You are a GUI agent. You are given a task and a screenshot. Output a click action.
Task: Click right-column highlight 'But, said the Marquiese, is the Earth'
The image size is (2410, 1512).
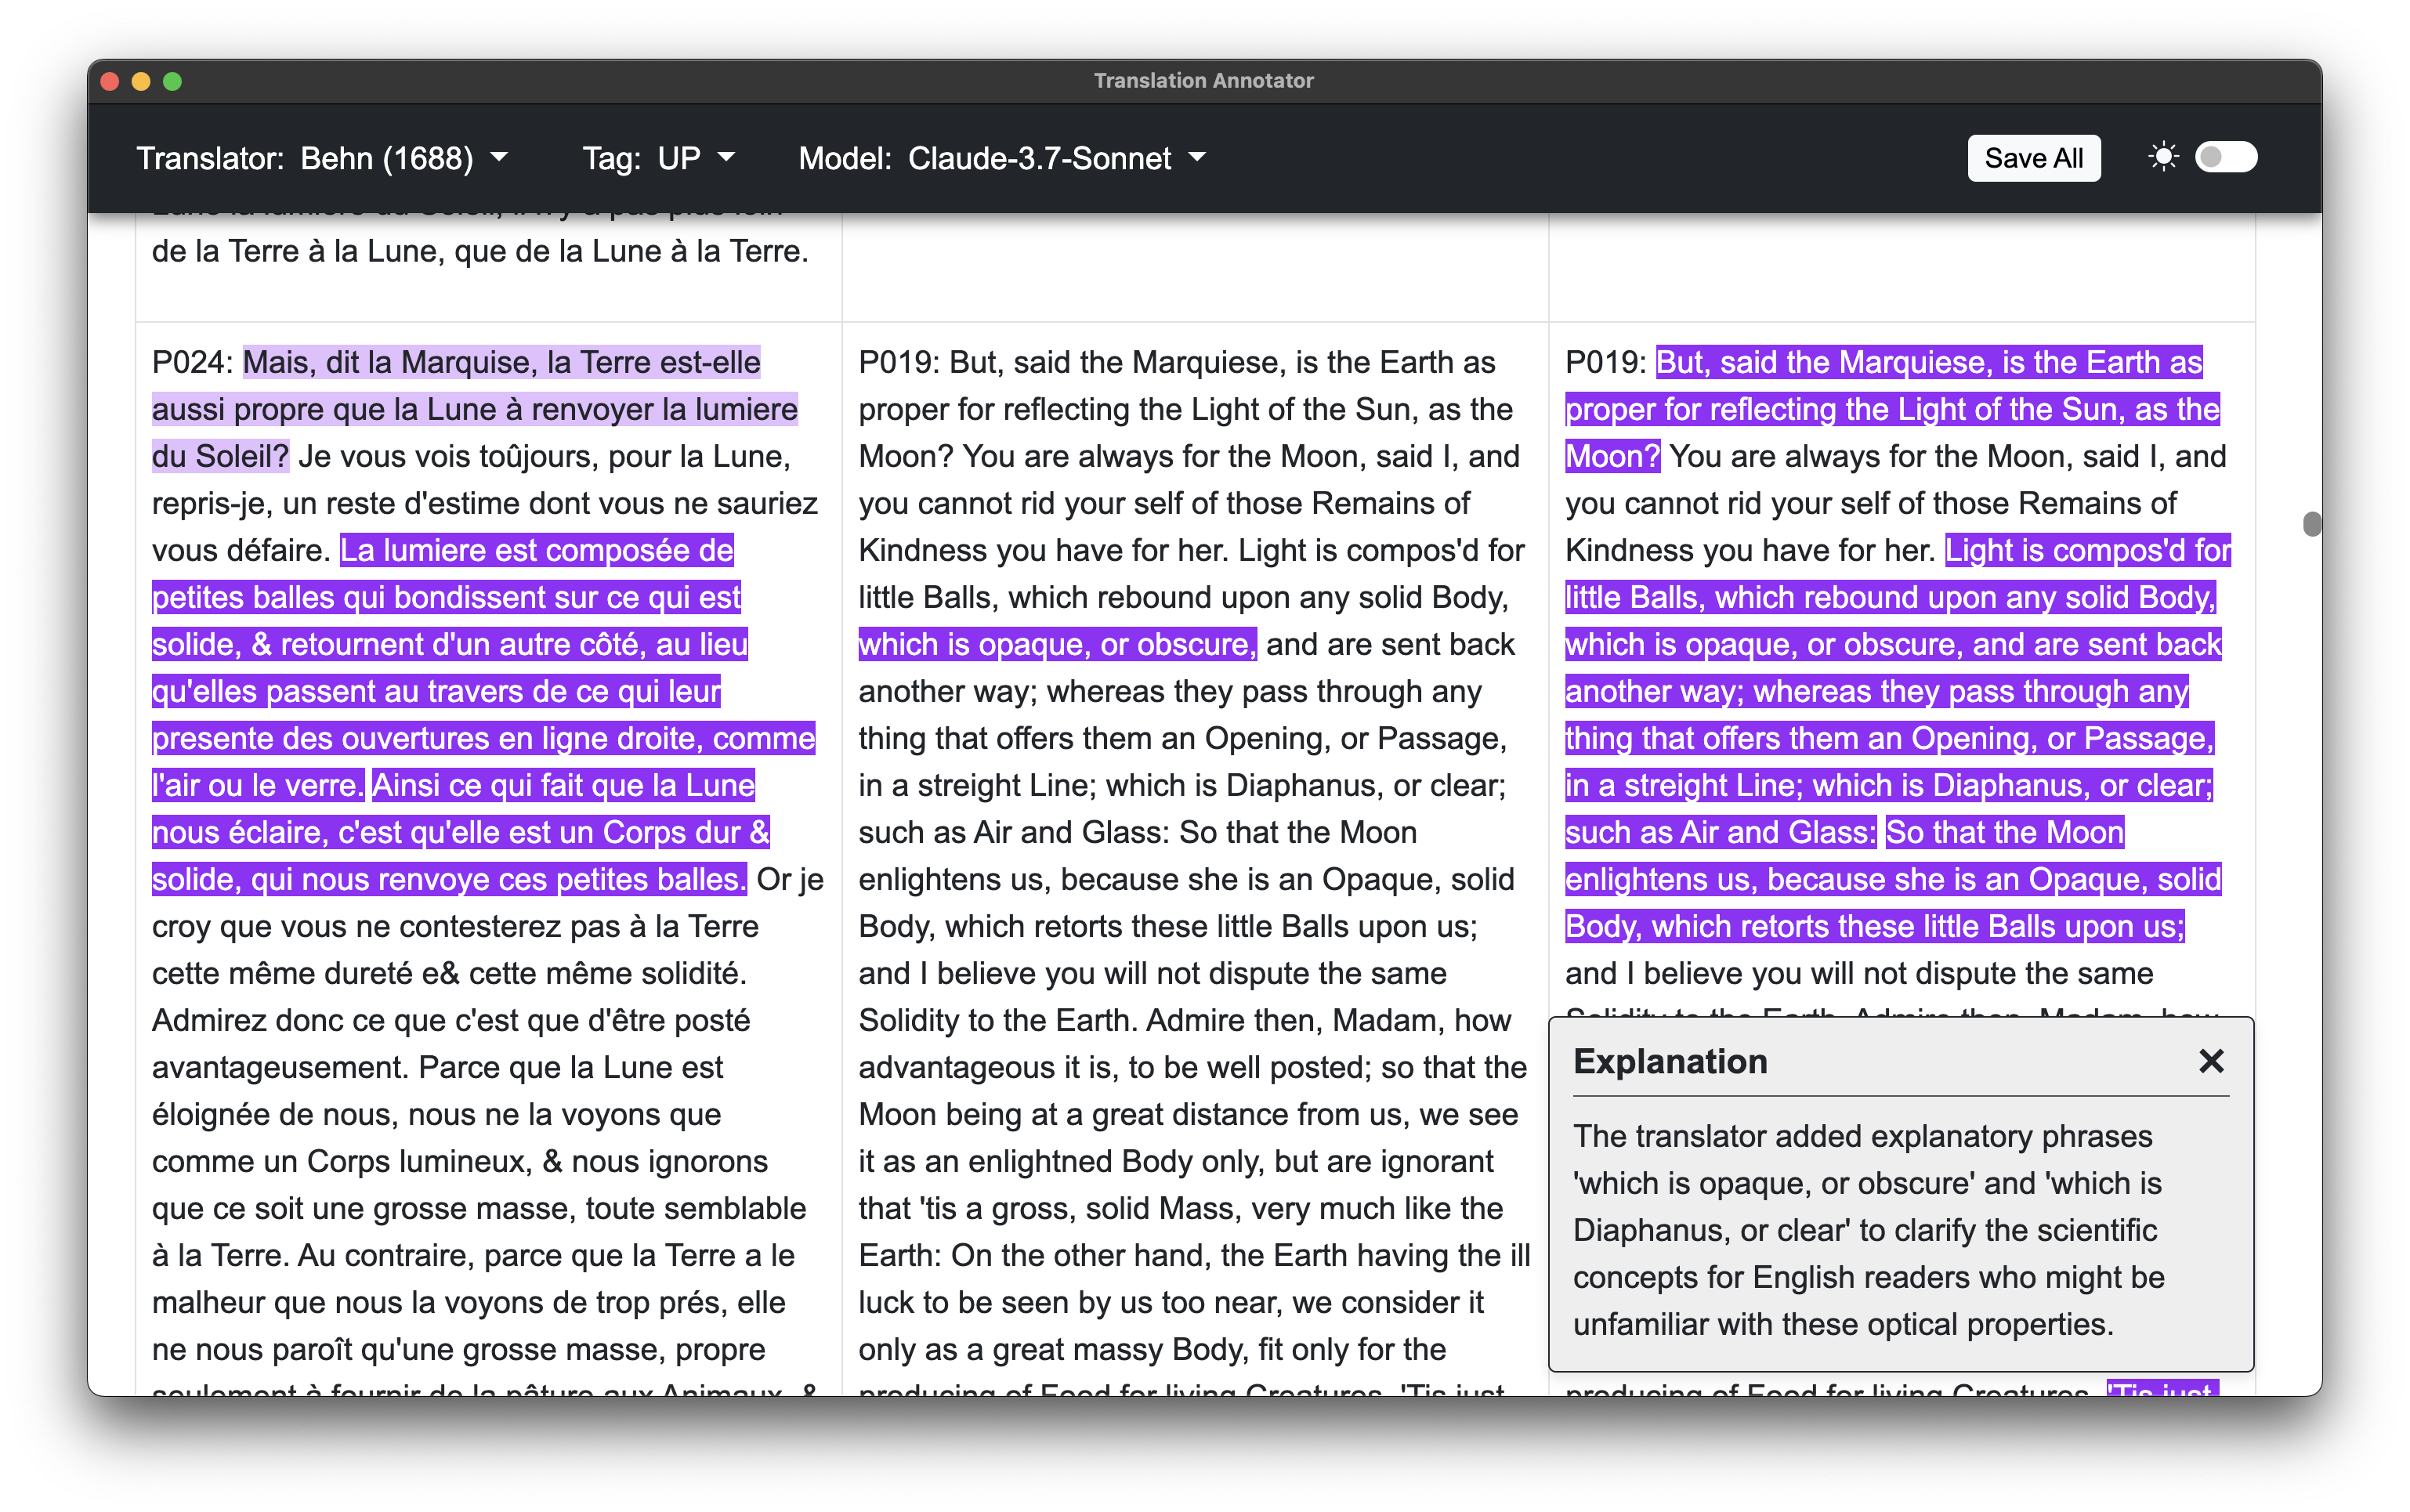coord(1906,362)
